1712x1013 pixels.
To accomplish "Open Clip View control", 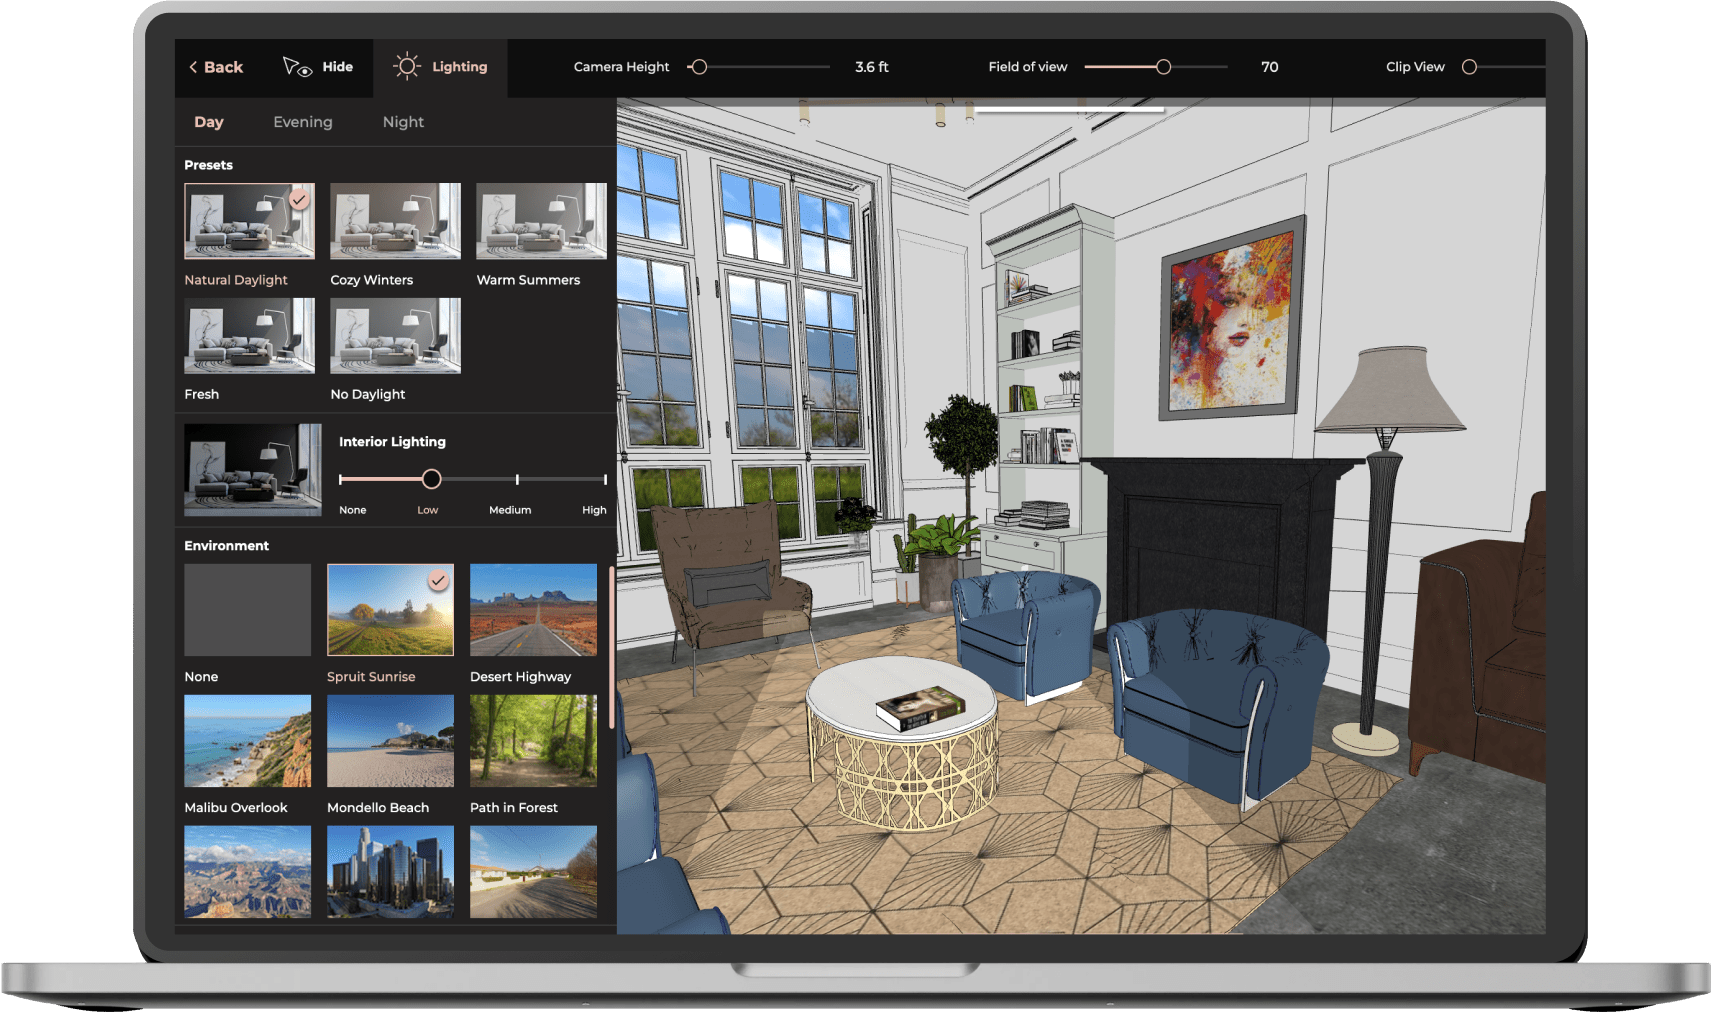I will tap(1468, 66).
